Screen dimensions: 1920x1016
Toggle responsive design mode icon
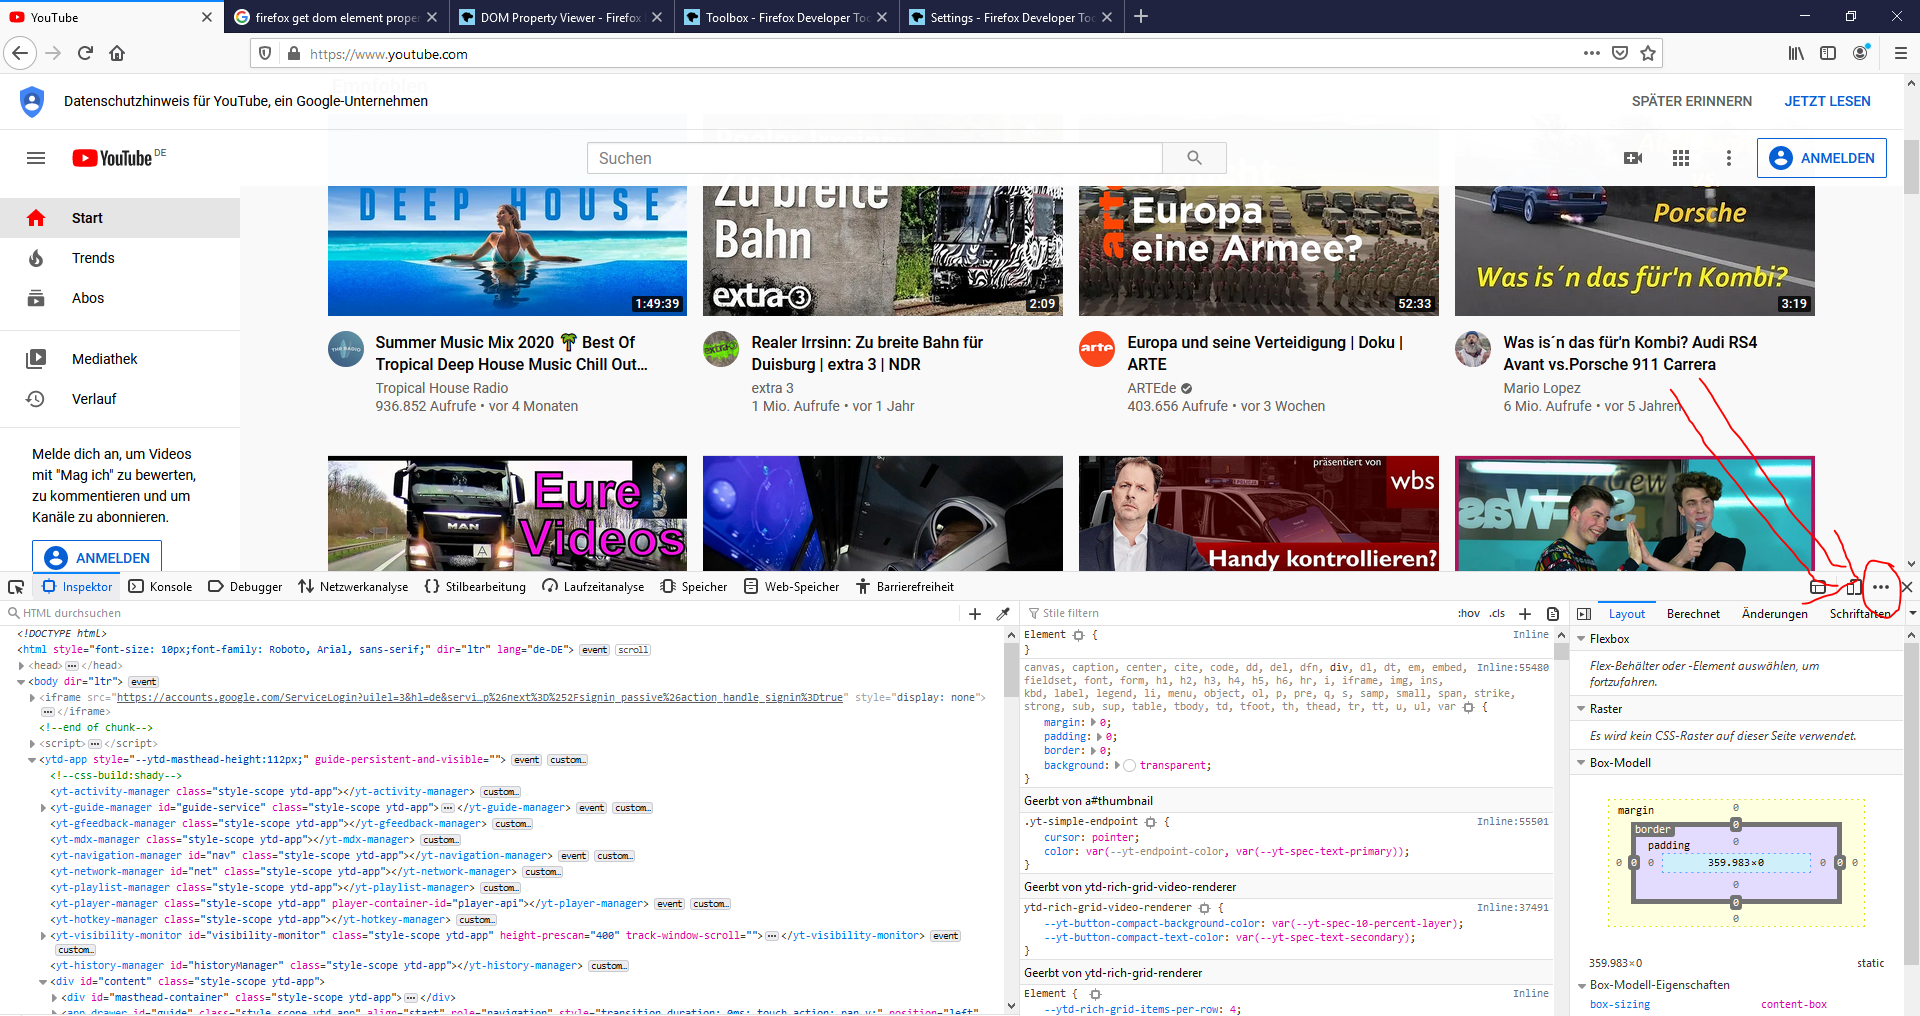(x=1854, y=587)
